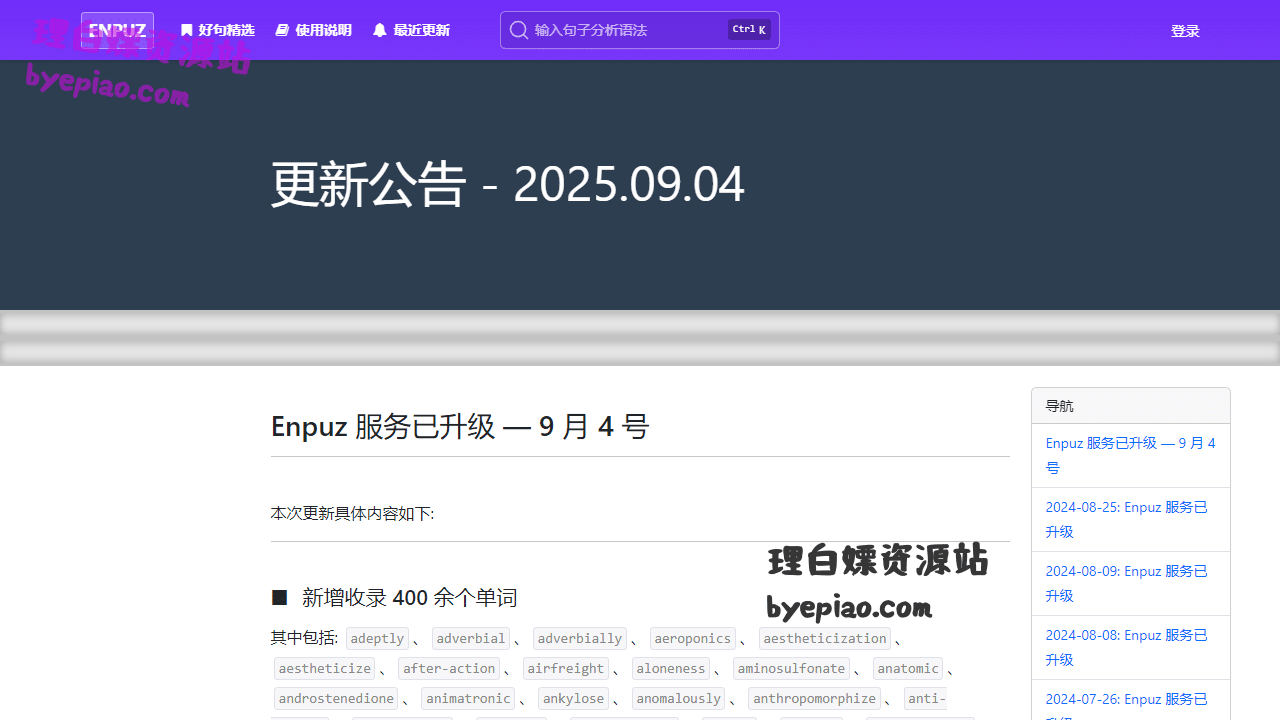Click the bookmark icon beside 好句精选
Image resolution: width=1280 pixels, height=720 pixels.
[186, 31]
